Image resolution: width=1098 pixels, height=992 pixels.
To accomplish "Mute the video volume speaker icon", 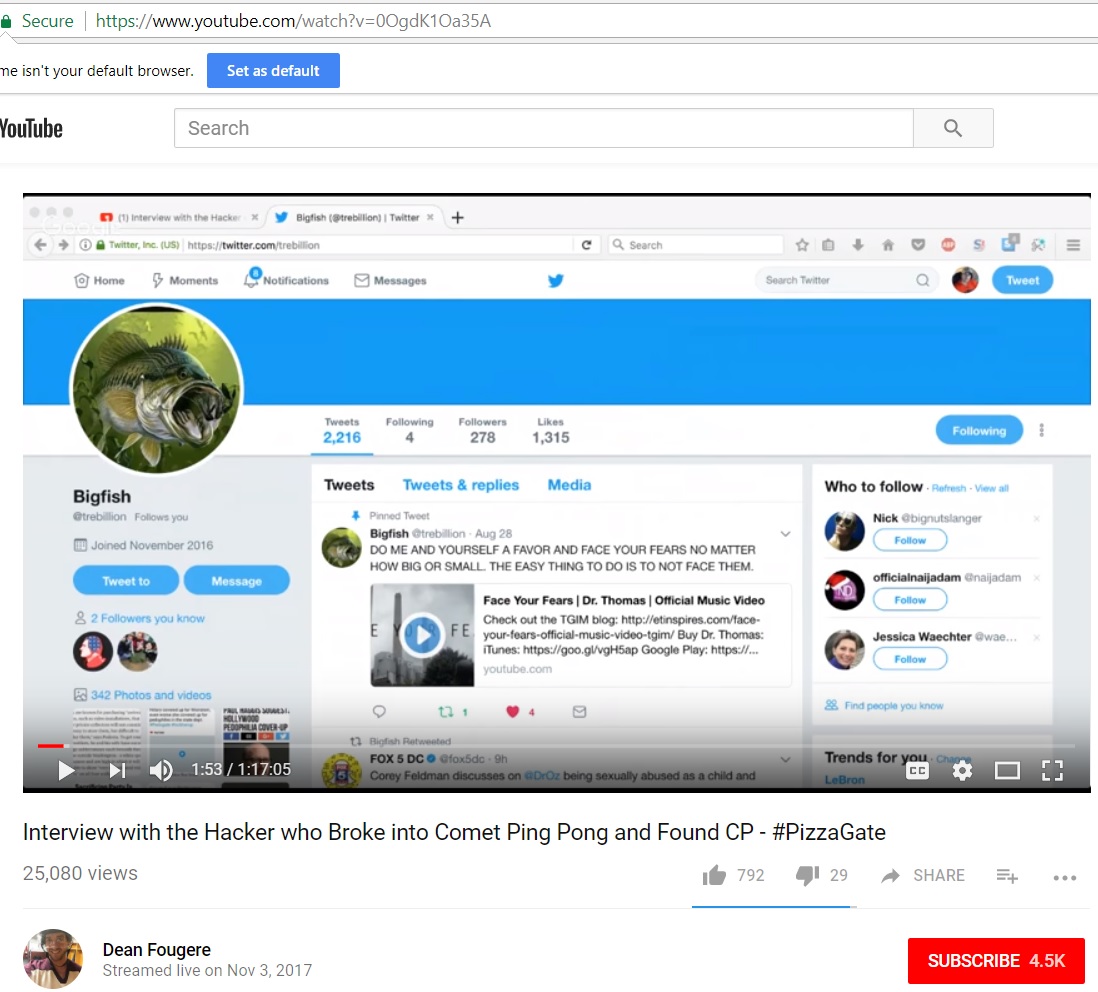I will (x=161, y=770).
